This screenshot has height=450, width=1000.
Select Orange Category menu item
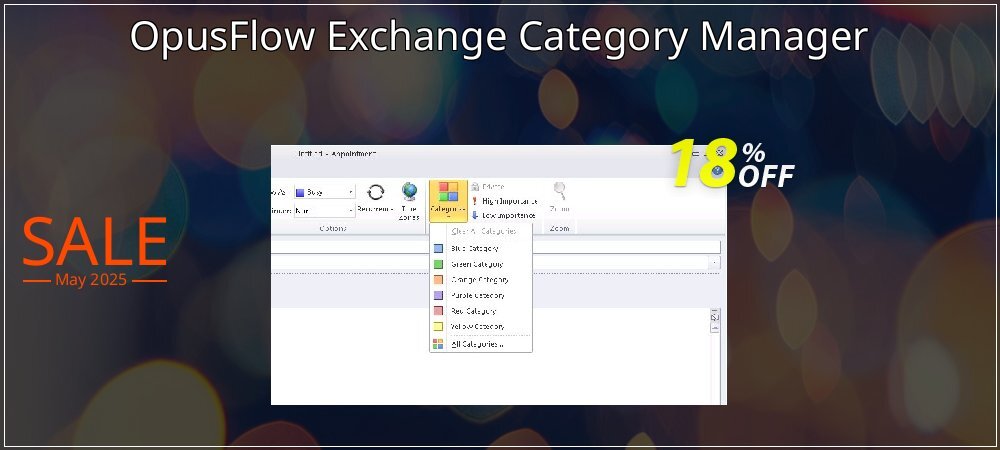point(481,279)
